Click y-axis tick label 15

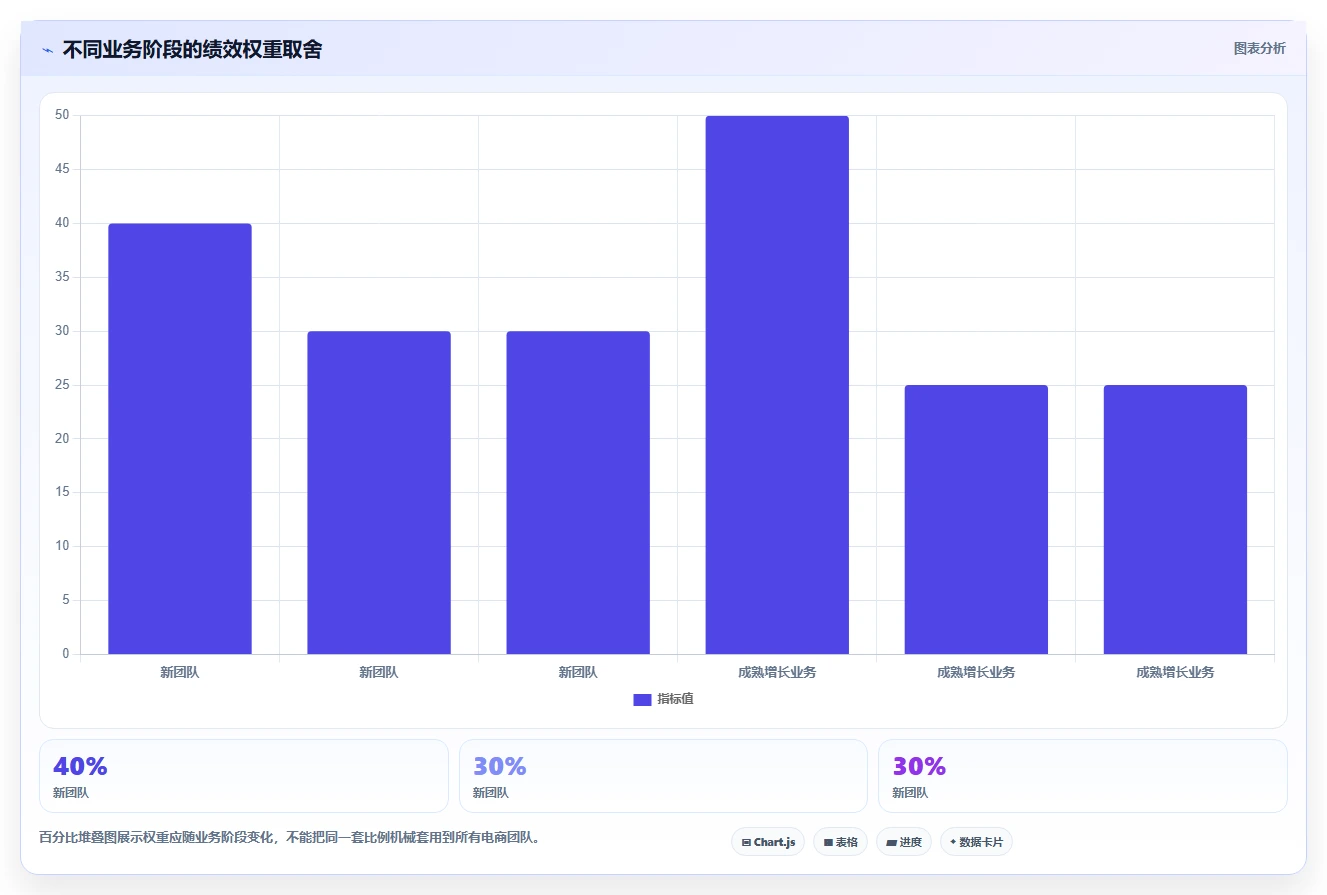tap(62, 492)
